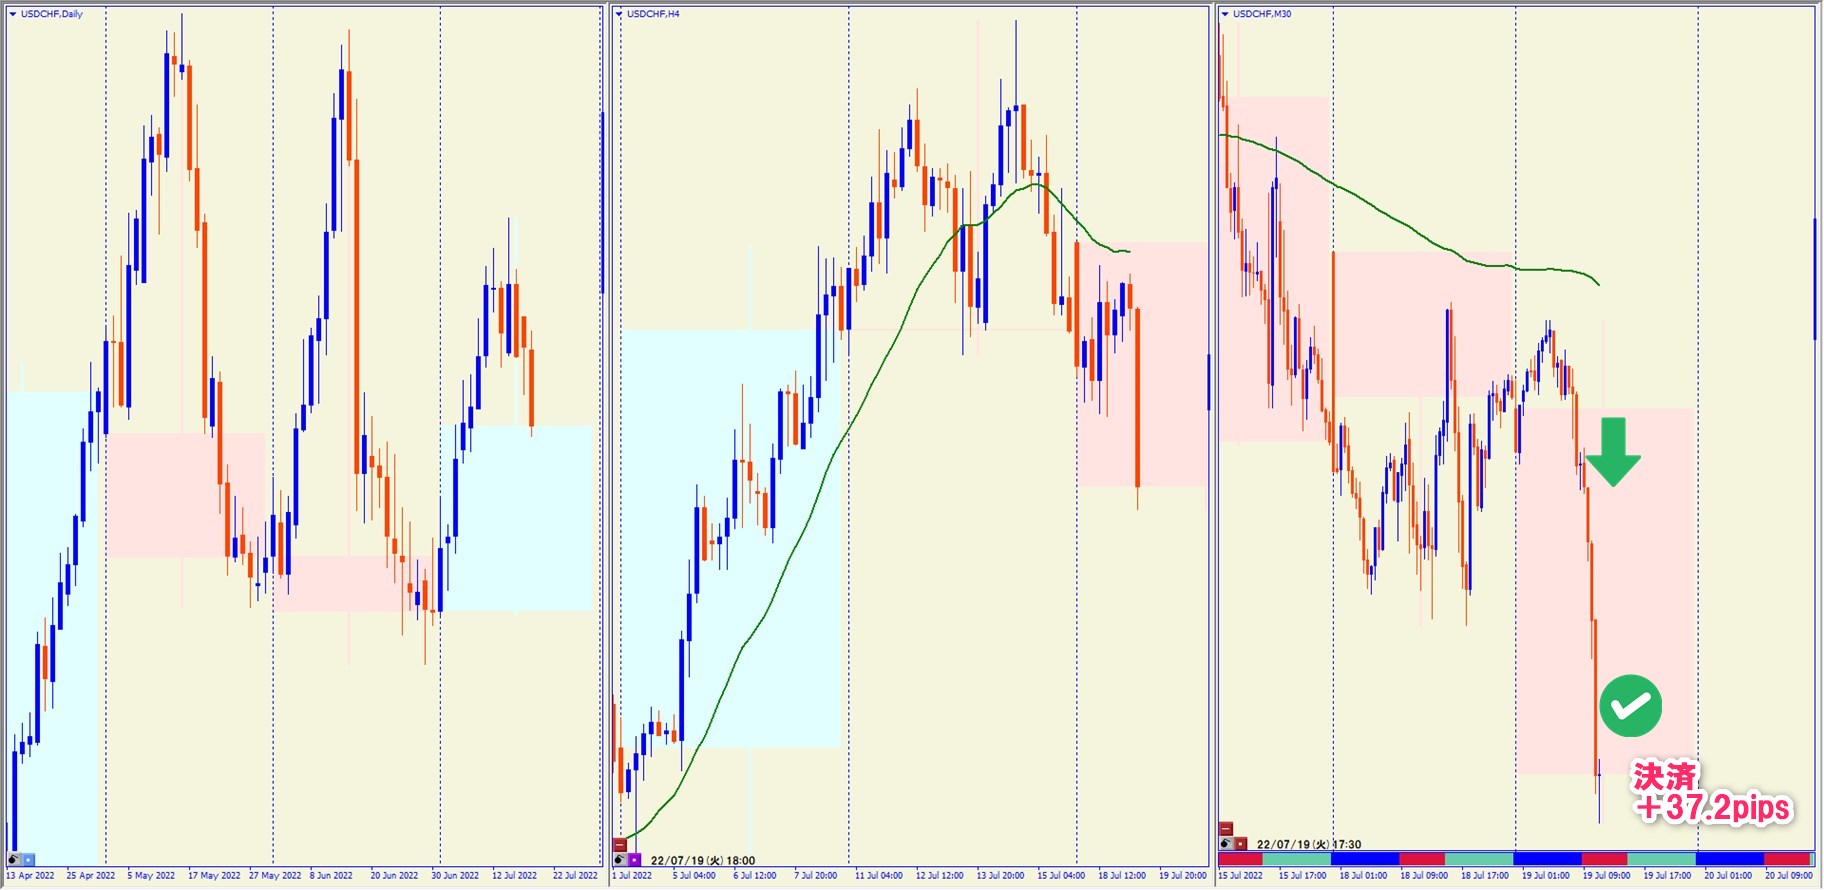
Task: Toggle the red square button on M30 chart
Action: pyautogui.click(x=1241, y=844)
